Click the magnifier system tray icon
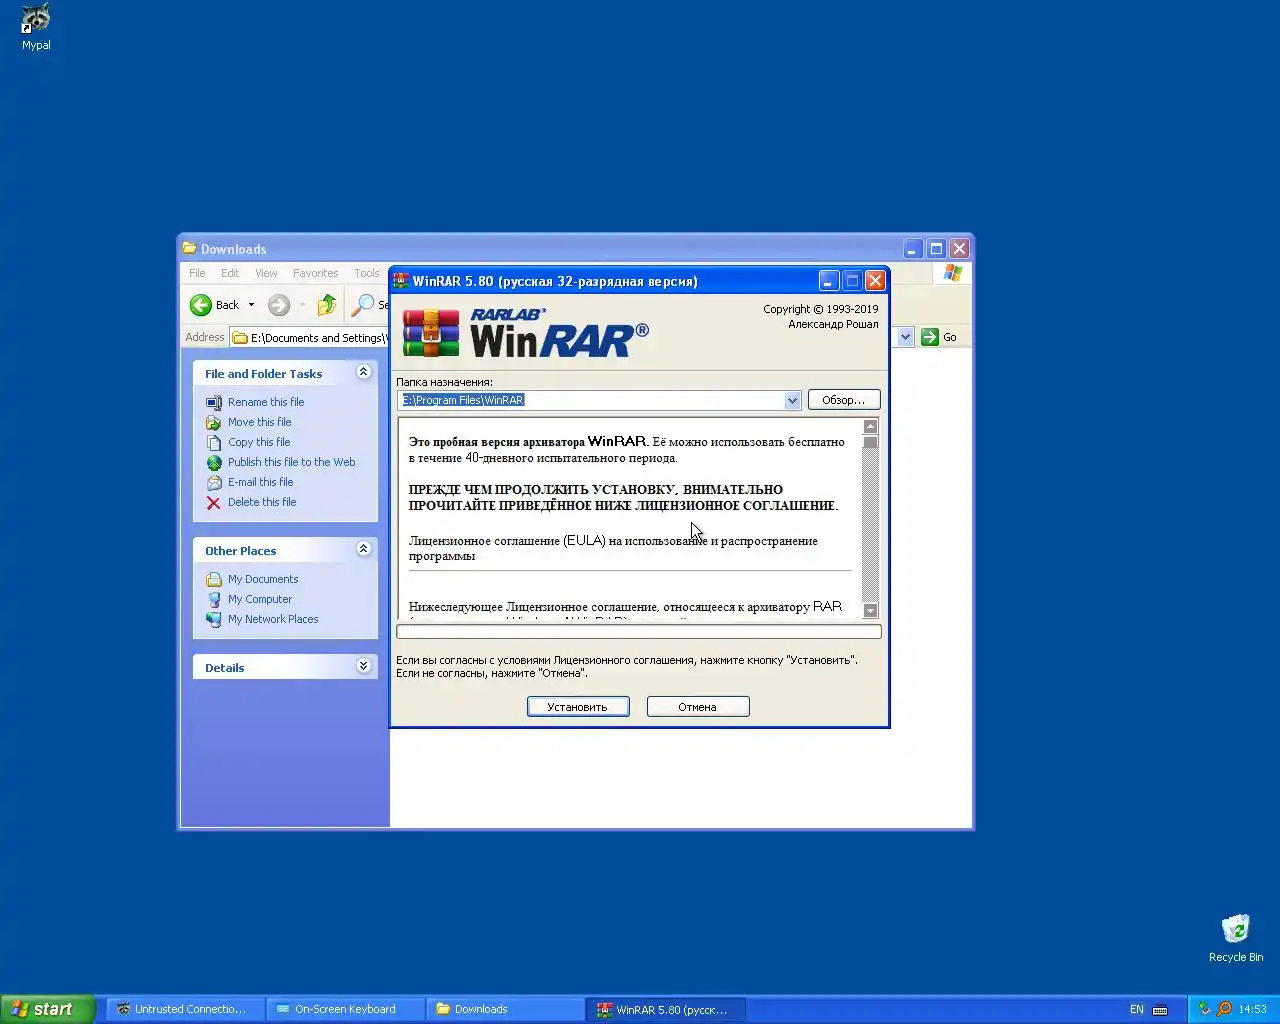Viewport: 1280px width, 1024px height. [x=1223, y=1009]
